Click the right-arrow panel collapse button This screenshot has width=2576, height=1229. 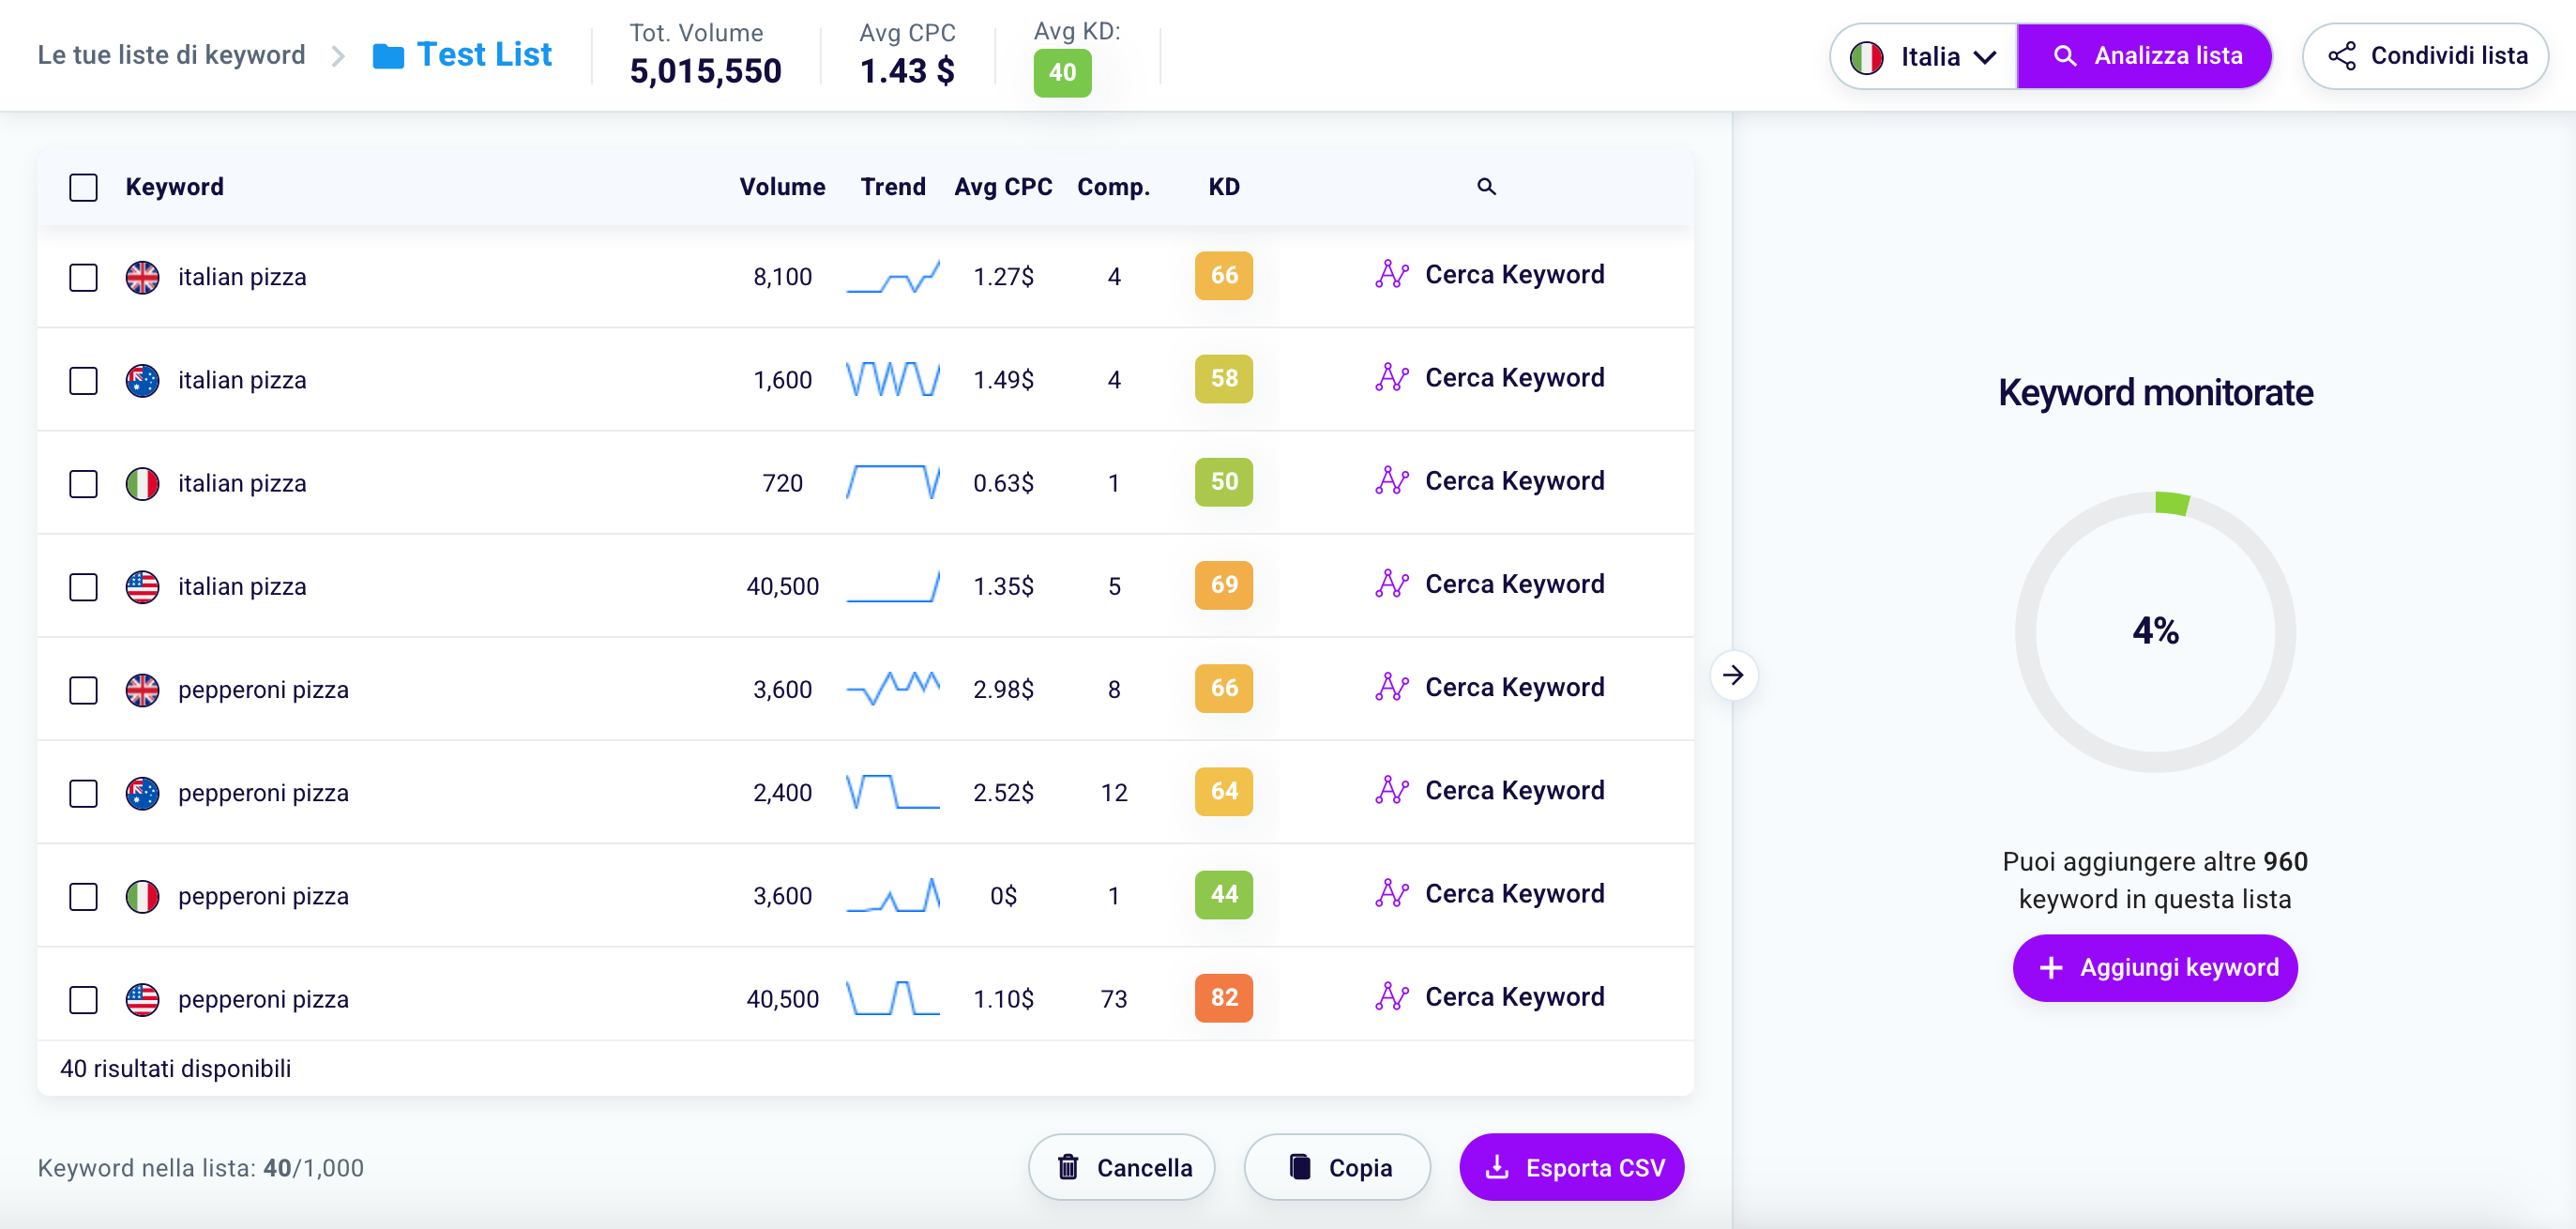(1733, 676)
